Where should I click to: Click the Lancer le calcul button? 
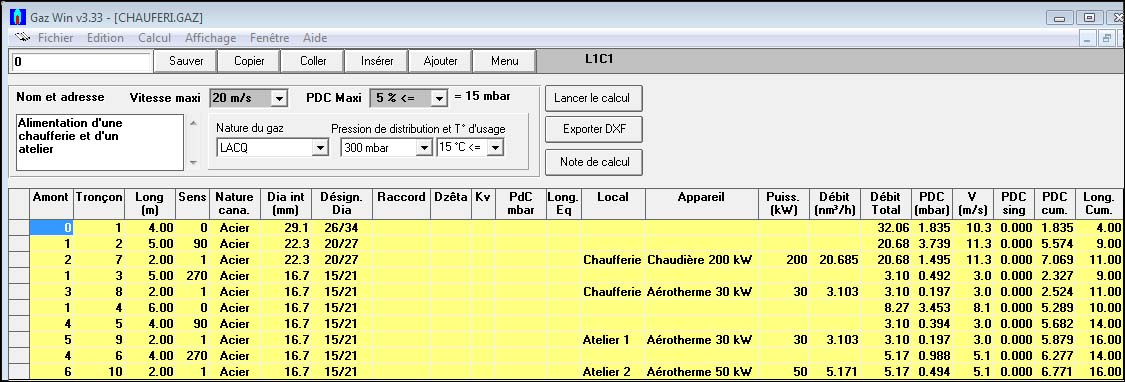point(593,98)
